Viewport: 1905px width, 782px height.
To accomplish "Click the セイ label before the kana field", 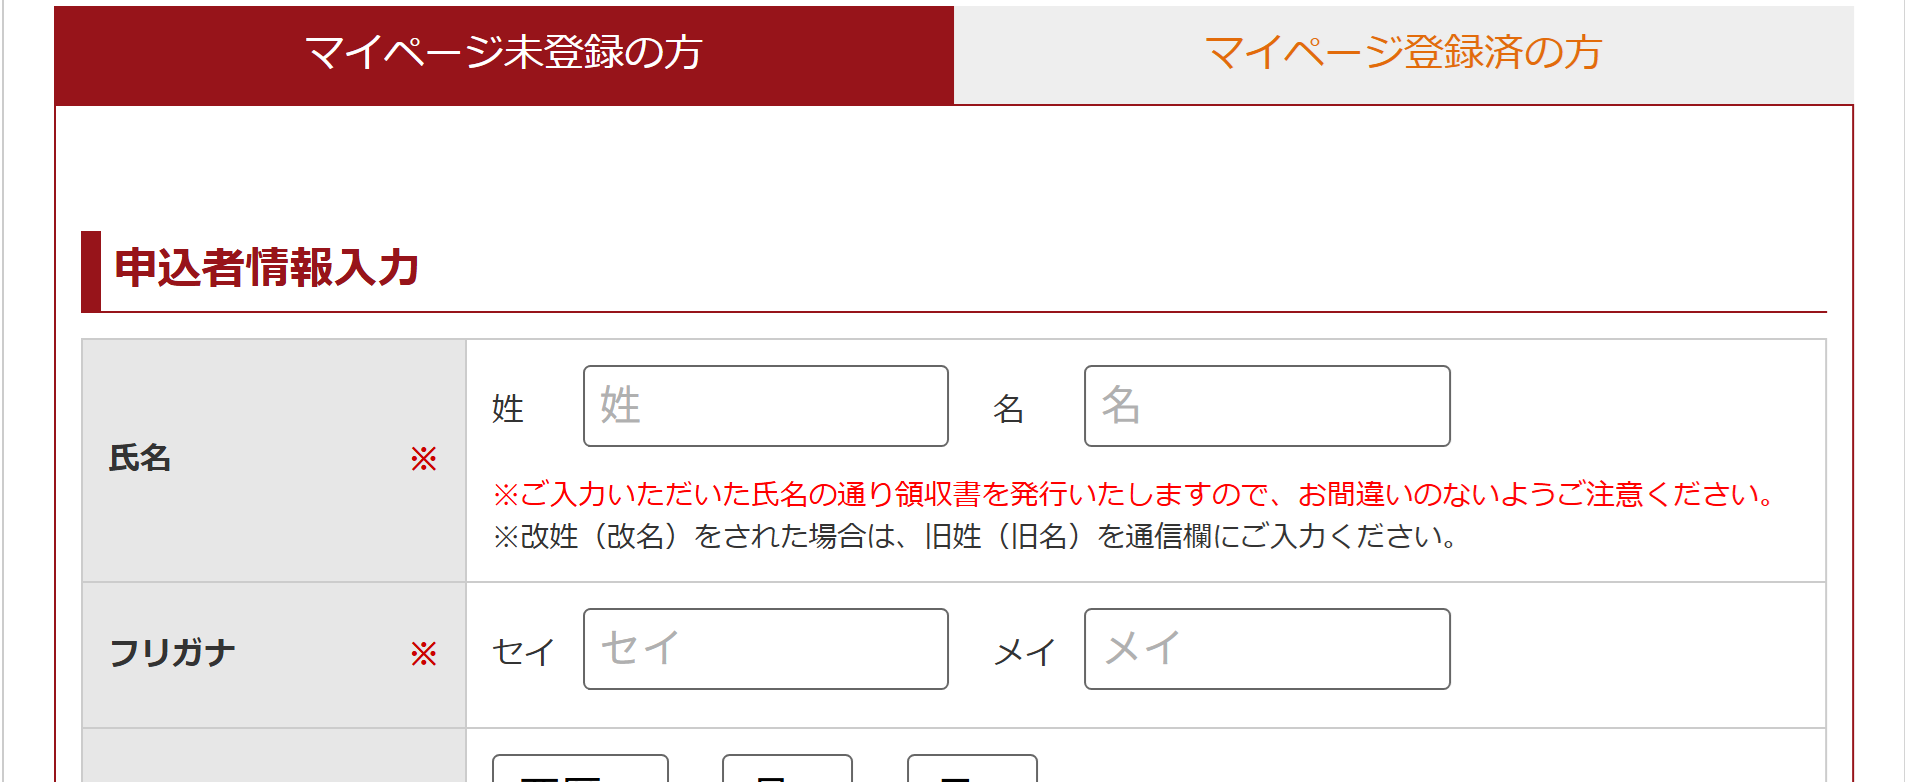I will (x=523, y=652).
